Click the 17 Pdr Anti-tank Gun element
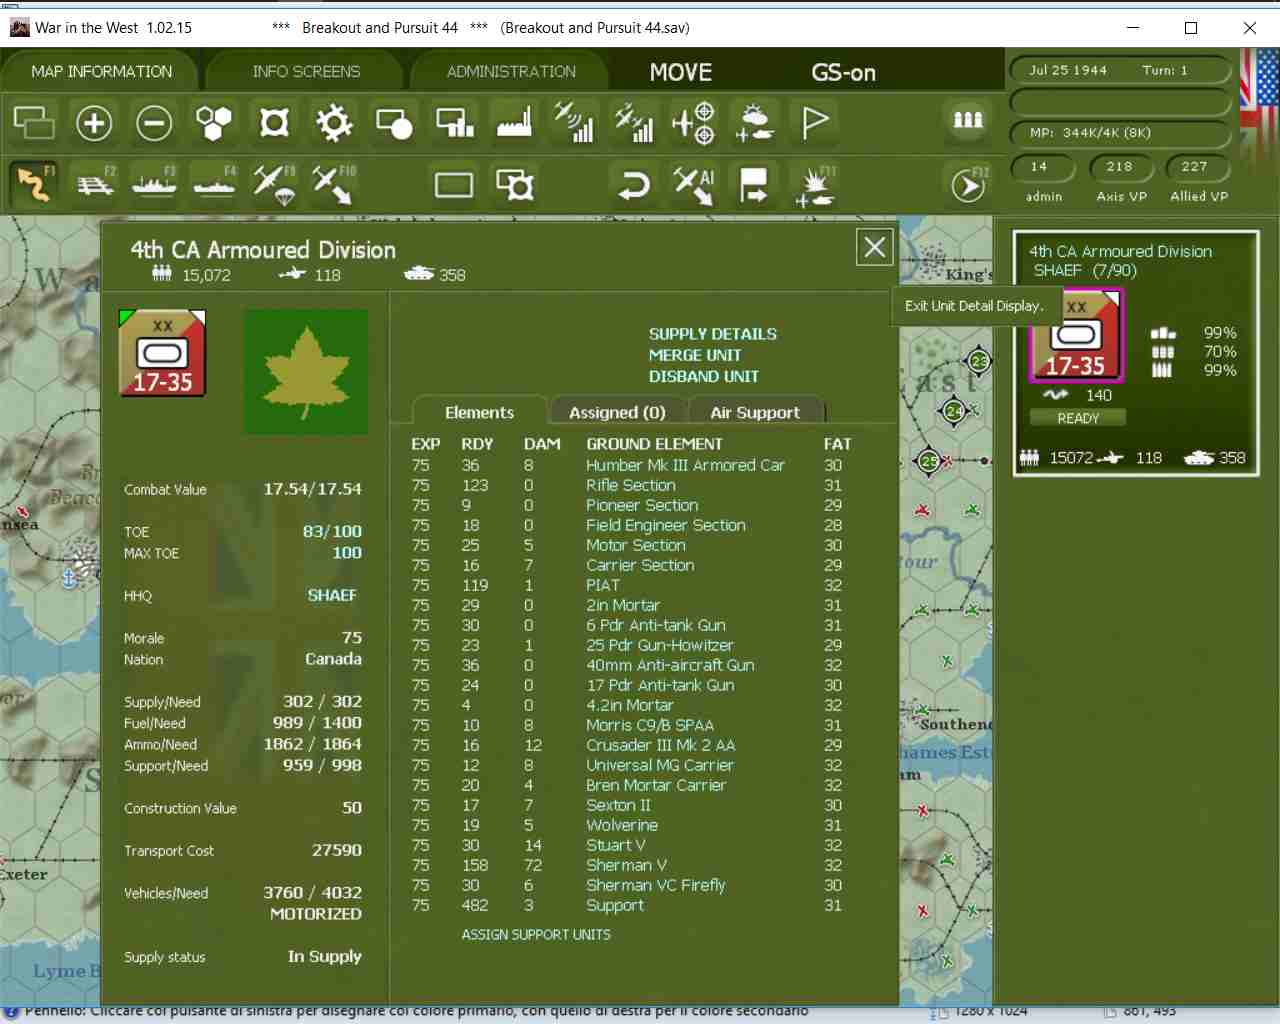Screen dimensions: 1280x1024 pyautogui.click(x=660, y=685)
